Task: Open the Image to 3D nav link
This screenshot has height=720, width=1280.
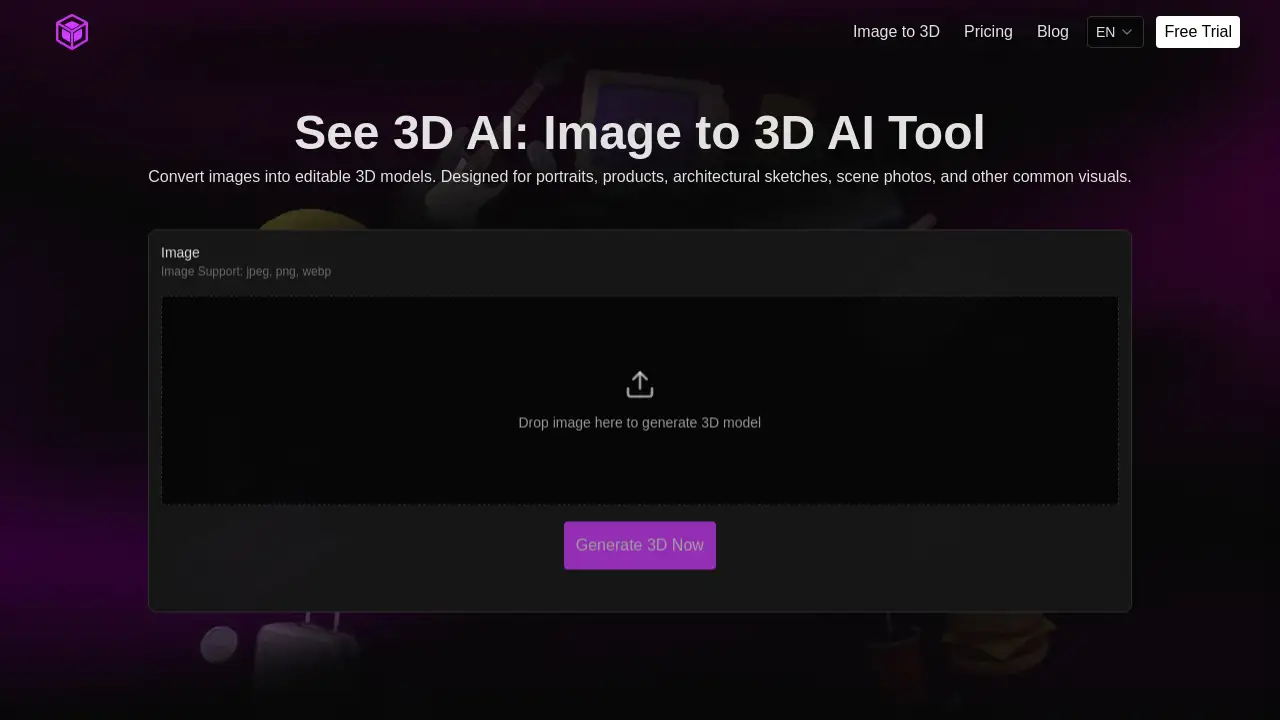Action: [896, 32]
